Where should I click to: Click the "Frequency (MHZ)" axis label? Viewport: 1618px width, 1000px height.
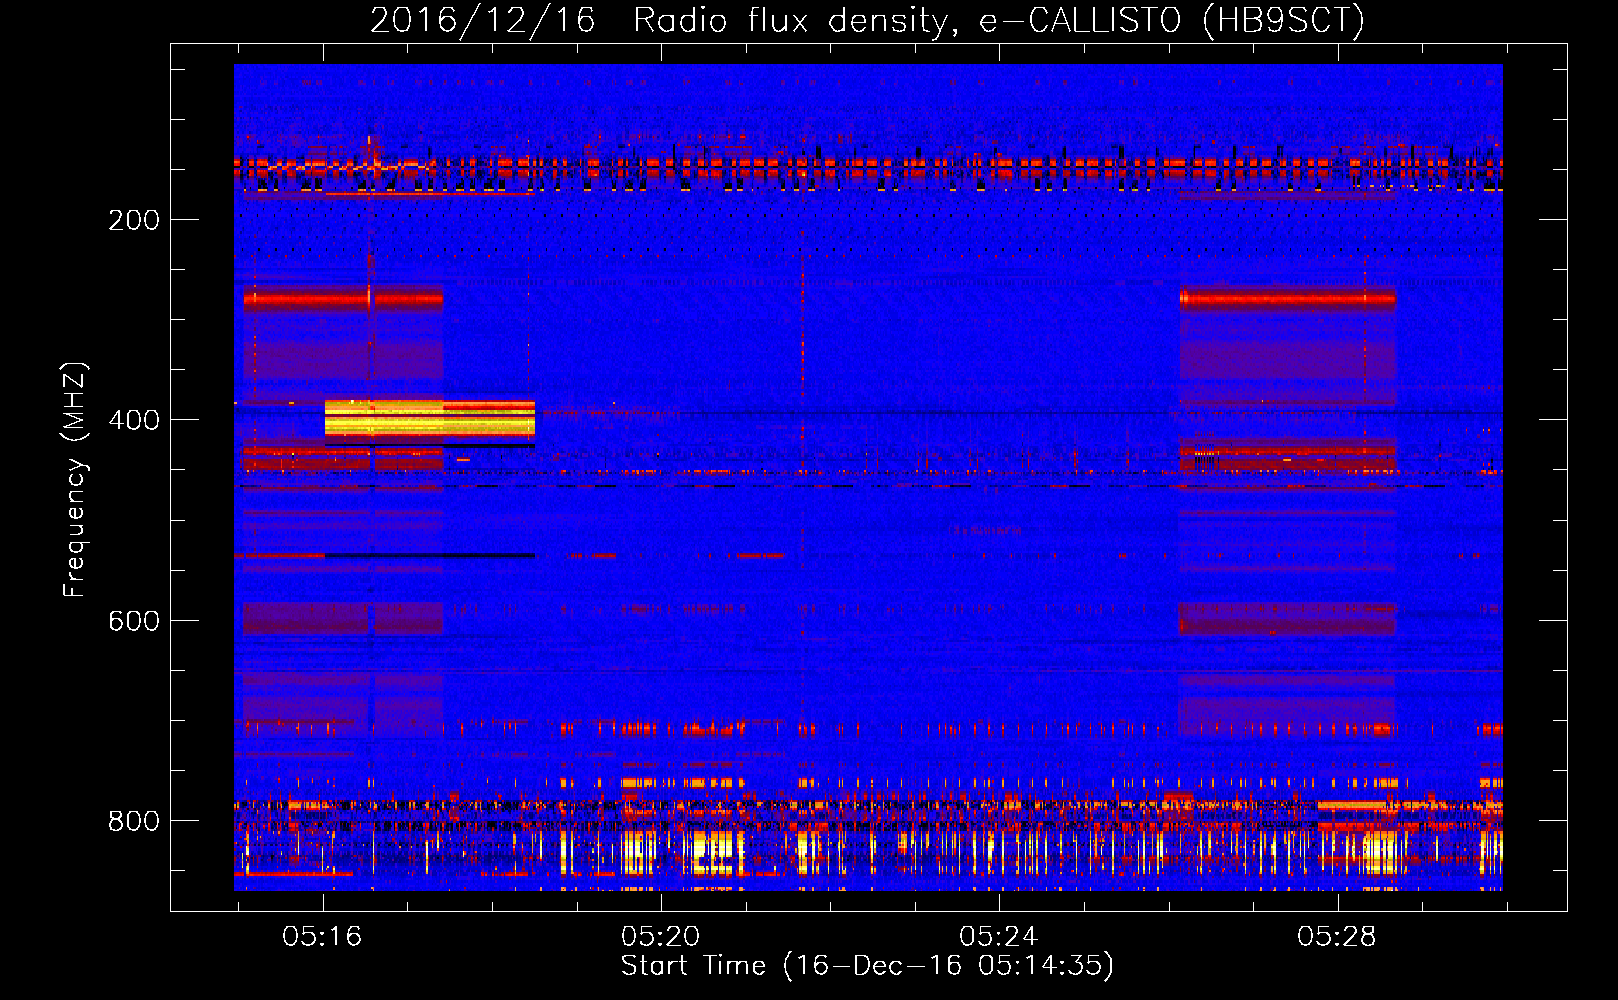75,479
